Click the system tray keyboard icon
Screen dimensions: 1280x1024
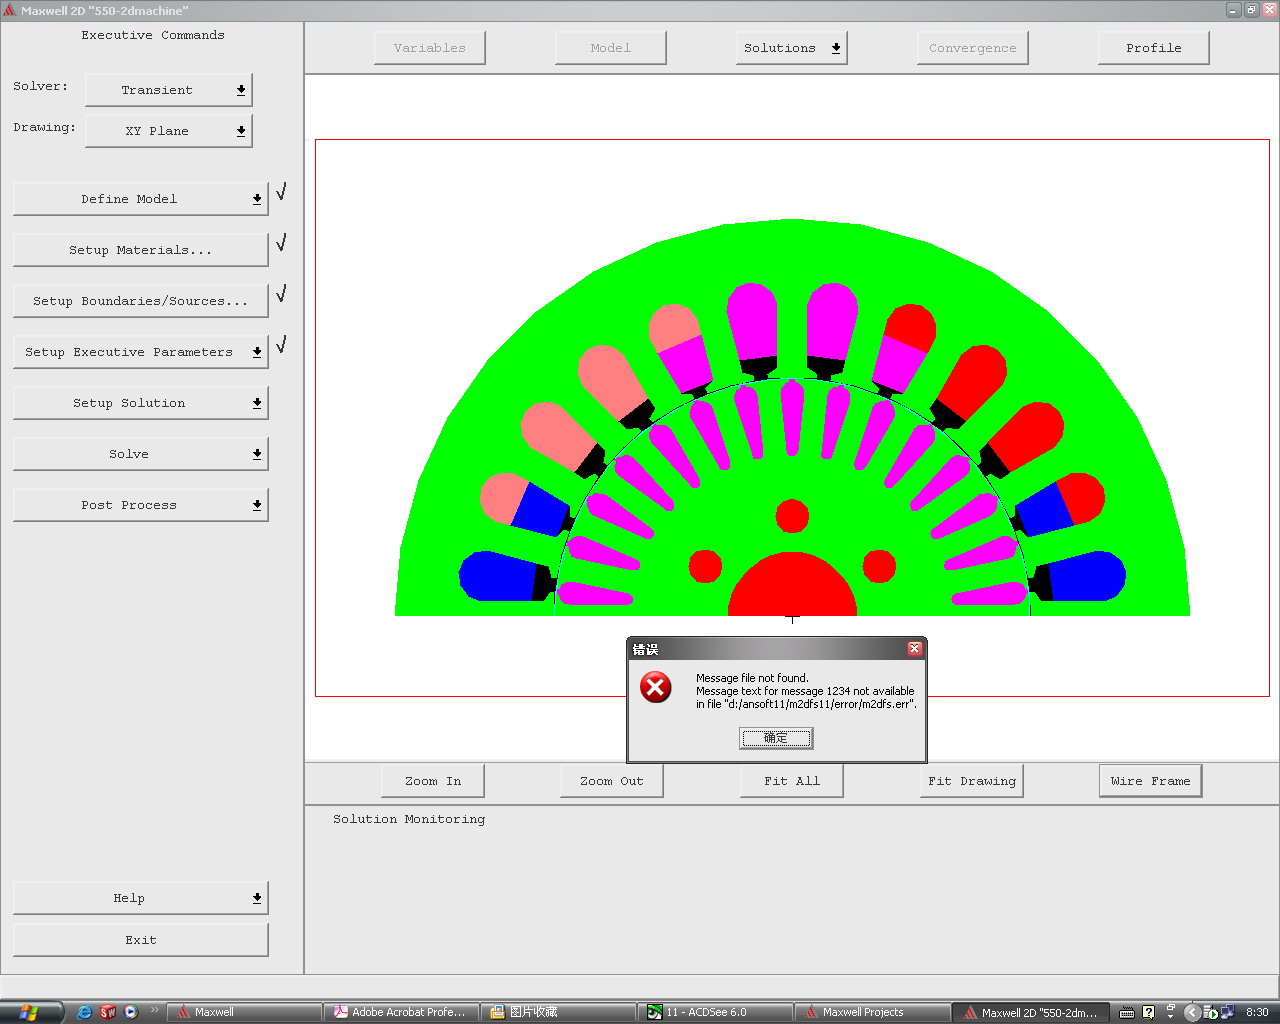click(x=1127, y=1012)
